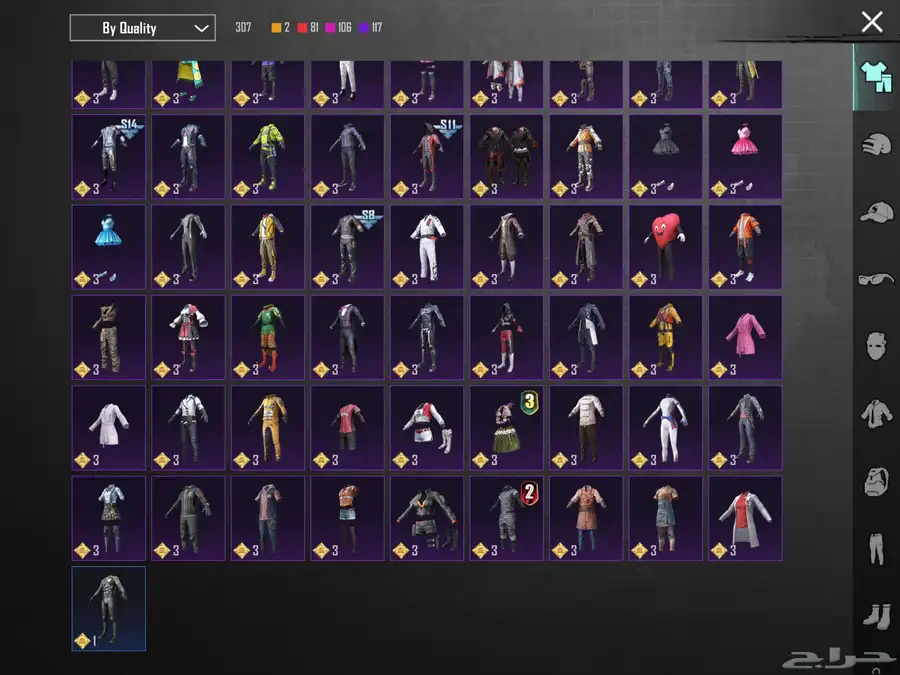Open the jacket tops category

[x=876, y=413]
